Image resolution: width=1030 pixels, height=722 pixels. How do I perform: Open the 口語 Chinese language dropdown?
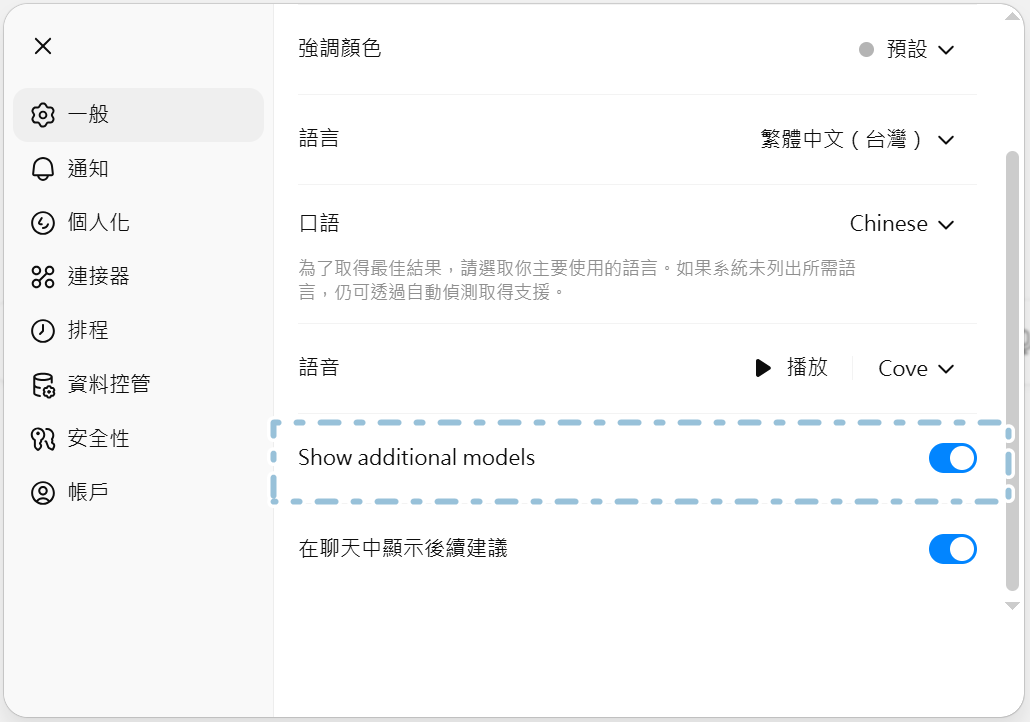(902, 224)
